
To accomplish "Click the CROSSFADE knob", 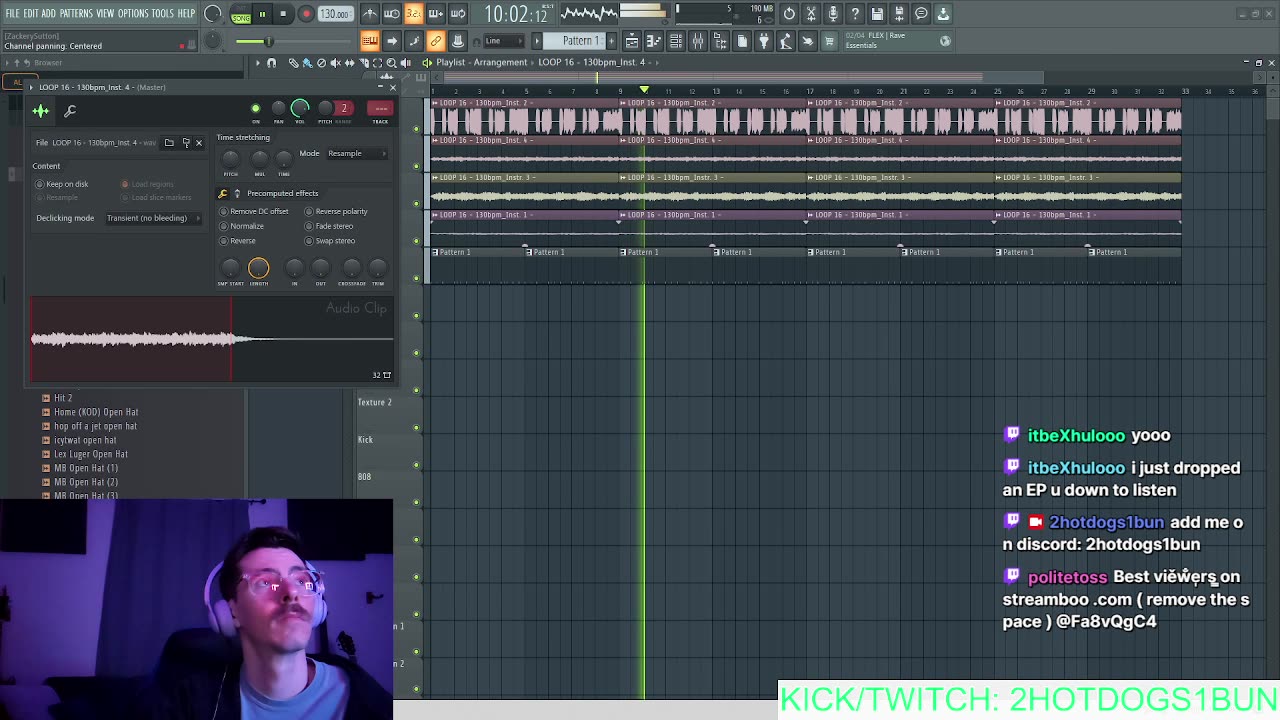I will click(x=351, y=268).
